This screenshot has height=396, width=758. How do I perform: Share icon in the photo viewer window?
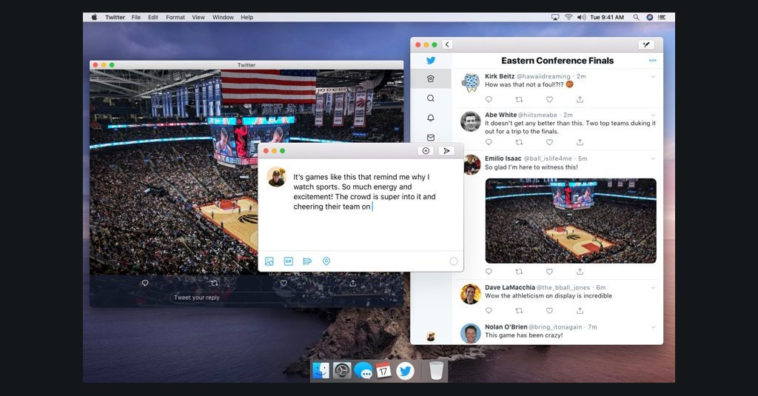353,283
